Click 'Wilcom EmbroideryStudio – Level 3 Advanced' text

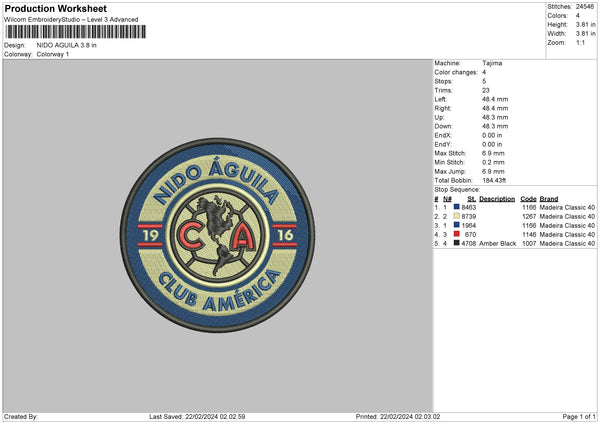point(71,20)
